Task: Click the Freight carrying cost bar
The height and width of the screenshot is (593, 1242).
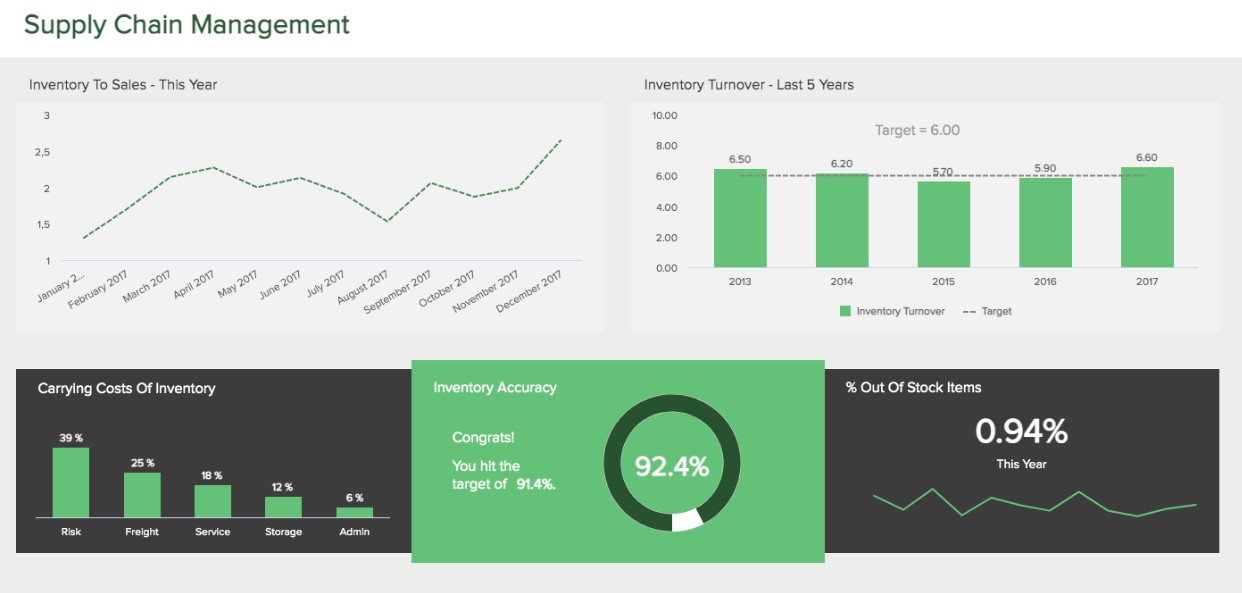Action: tap(142, 494)
